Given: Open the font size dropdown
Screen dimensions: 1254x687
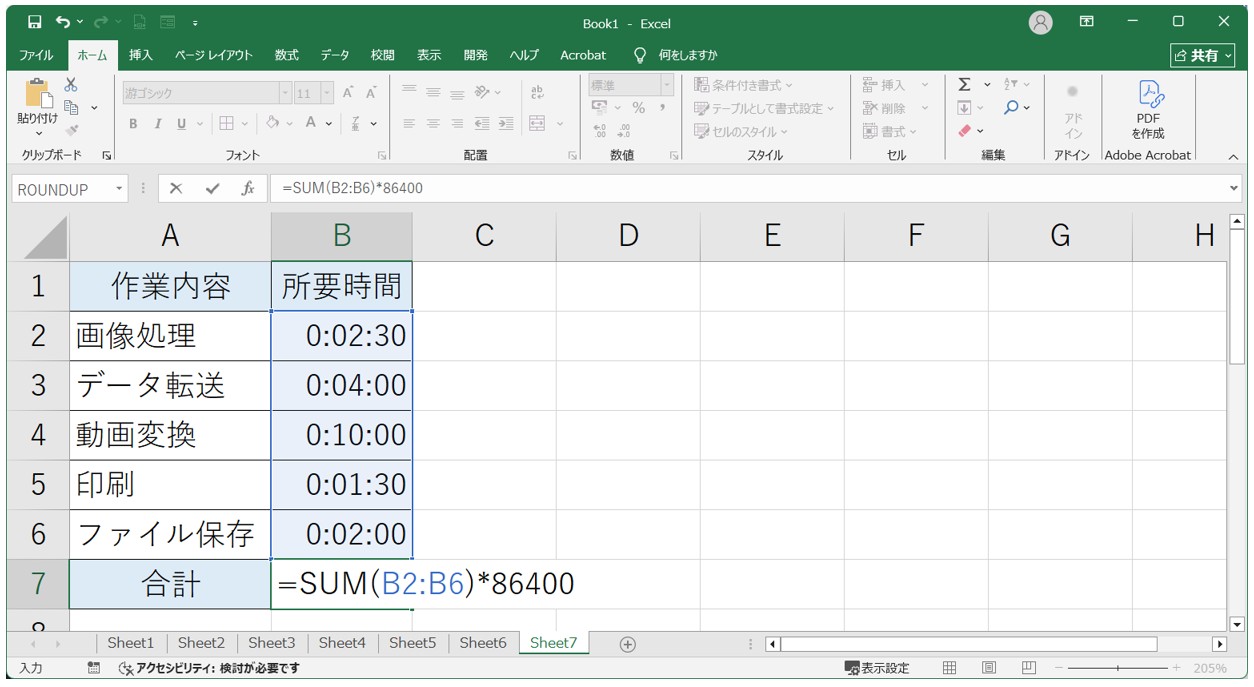Looking at the screenshot, I should 328,93.
